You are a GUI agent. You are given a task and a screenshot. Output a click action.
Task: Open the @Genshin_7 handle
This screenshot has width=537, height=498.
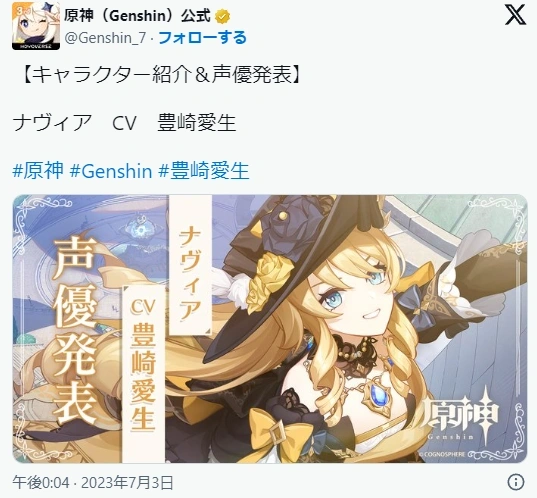coord(106,38)
